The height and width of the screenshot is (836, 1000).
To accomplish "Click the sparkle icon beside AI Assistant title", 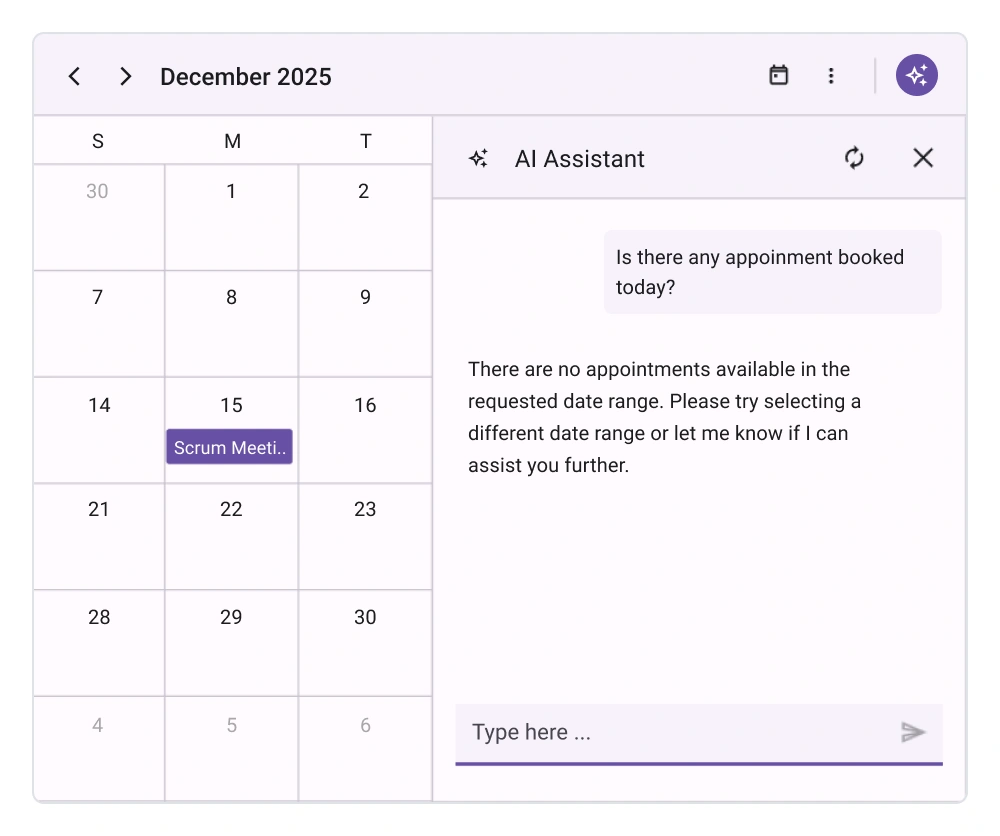I will click(x=478, y=158).
